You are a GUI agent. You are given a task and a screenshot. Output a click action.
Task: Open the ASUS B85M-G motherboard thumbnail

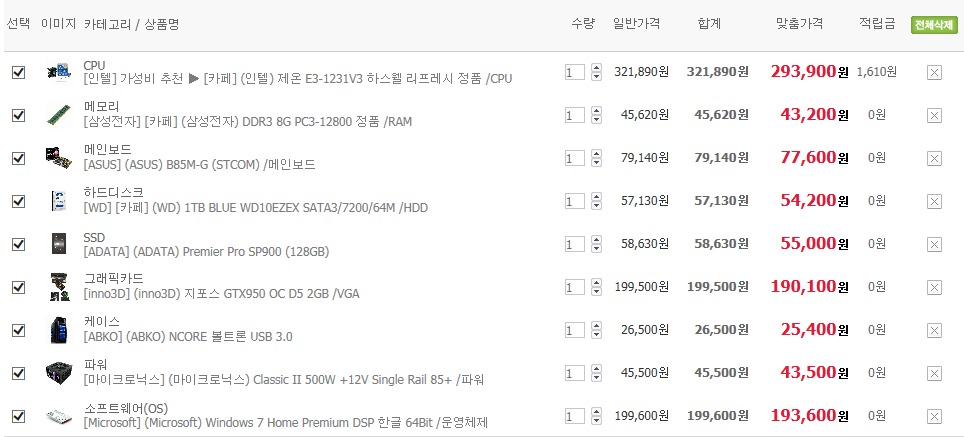point(59,157)
